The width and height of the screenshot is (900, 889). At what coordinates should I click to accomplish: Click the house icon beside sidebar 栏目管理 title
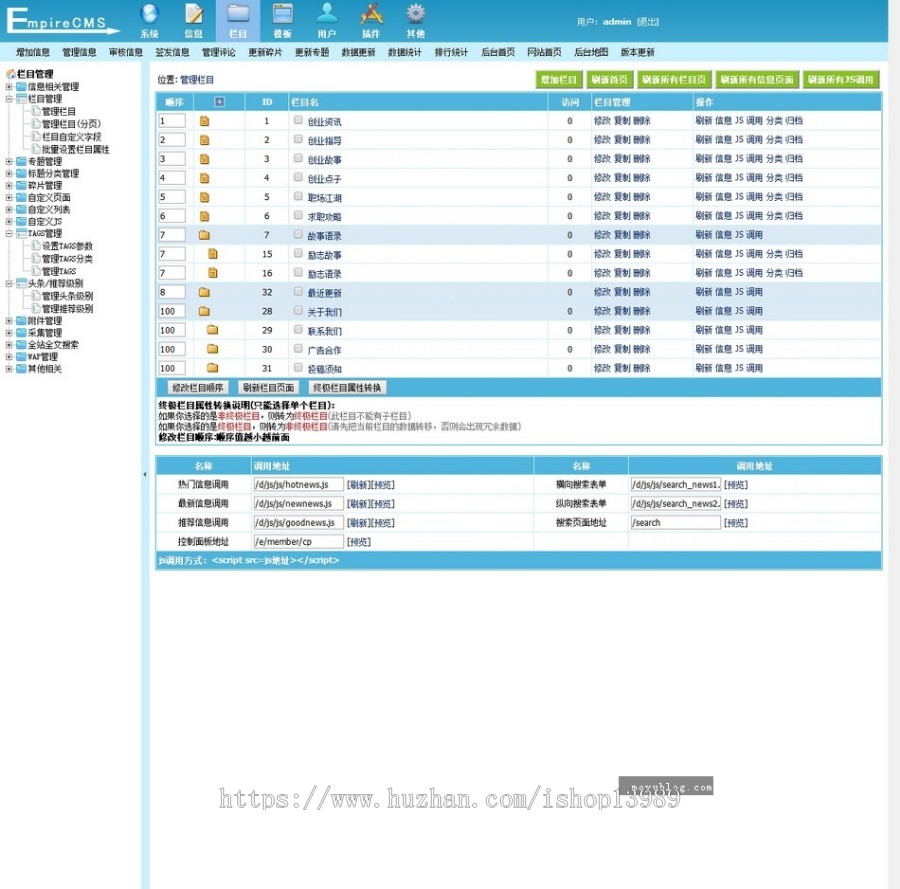pos(10,74)
